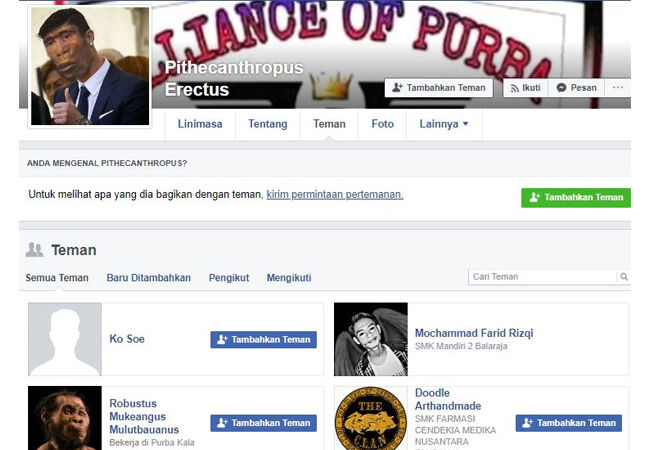Expand the Lainnya dropdown
This screenshot has height=450, width=650.
[444, 124]
